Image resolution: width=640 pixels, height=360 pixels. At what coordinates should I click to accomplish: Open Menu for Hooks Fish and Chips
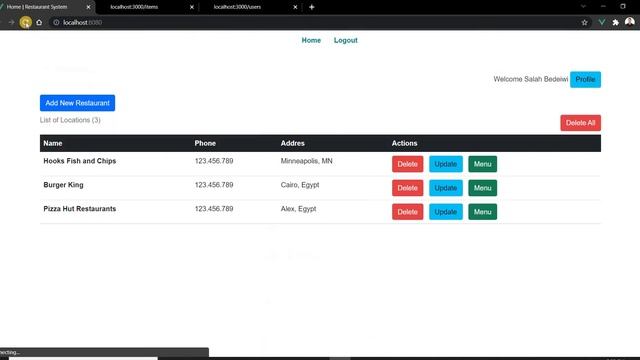(x=482, y=164)
